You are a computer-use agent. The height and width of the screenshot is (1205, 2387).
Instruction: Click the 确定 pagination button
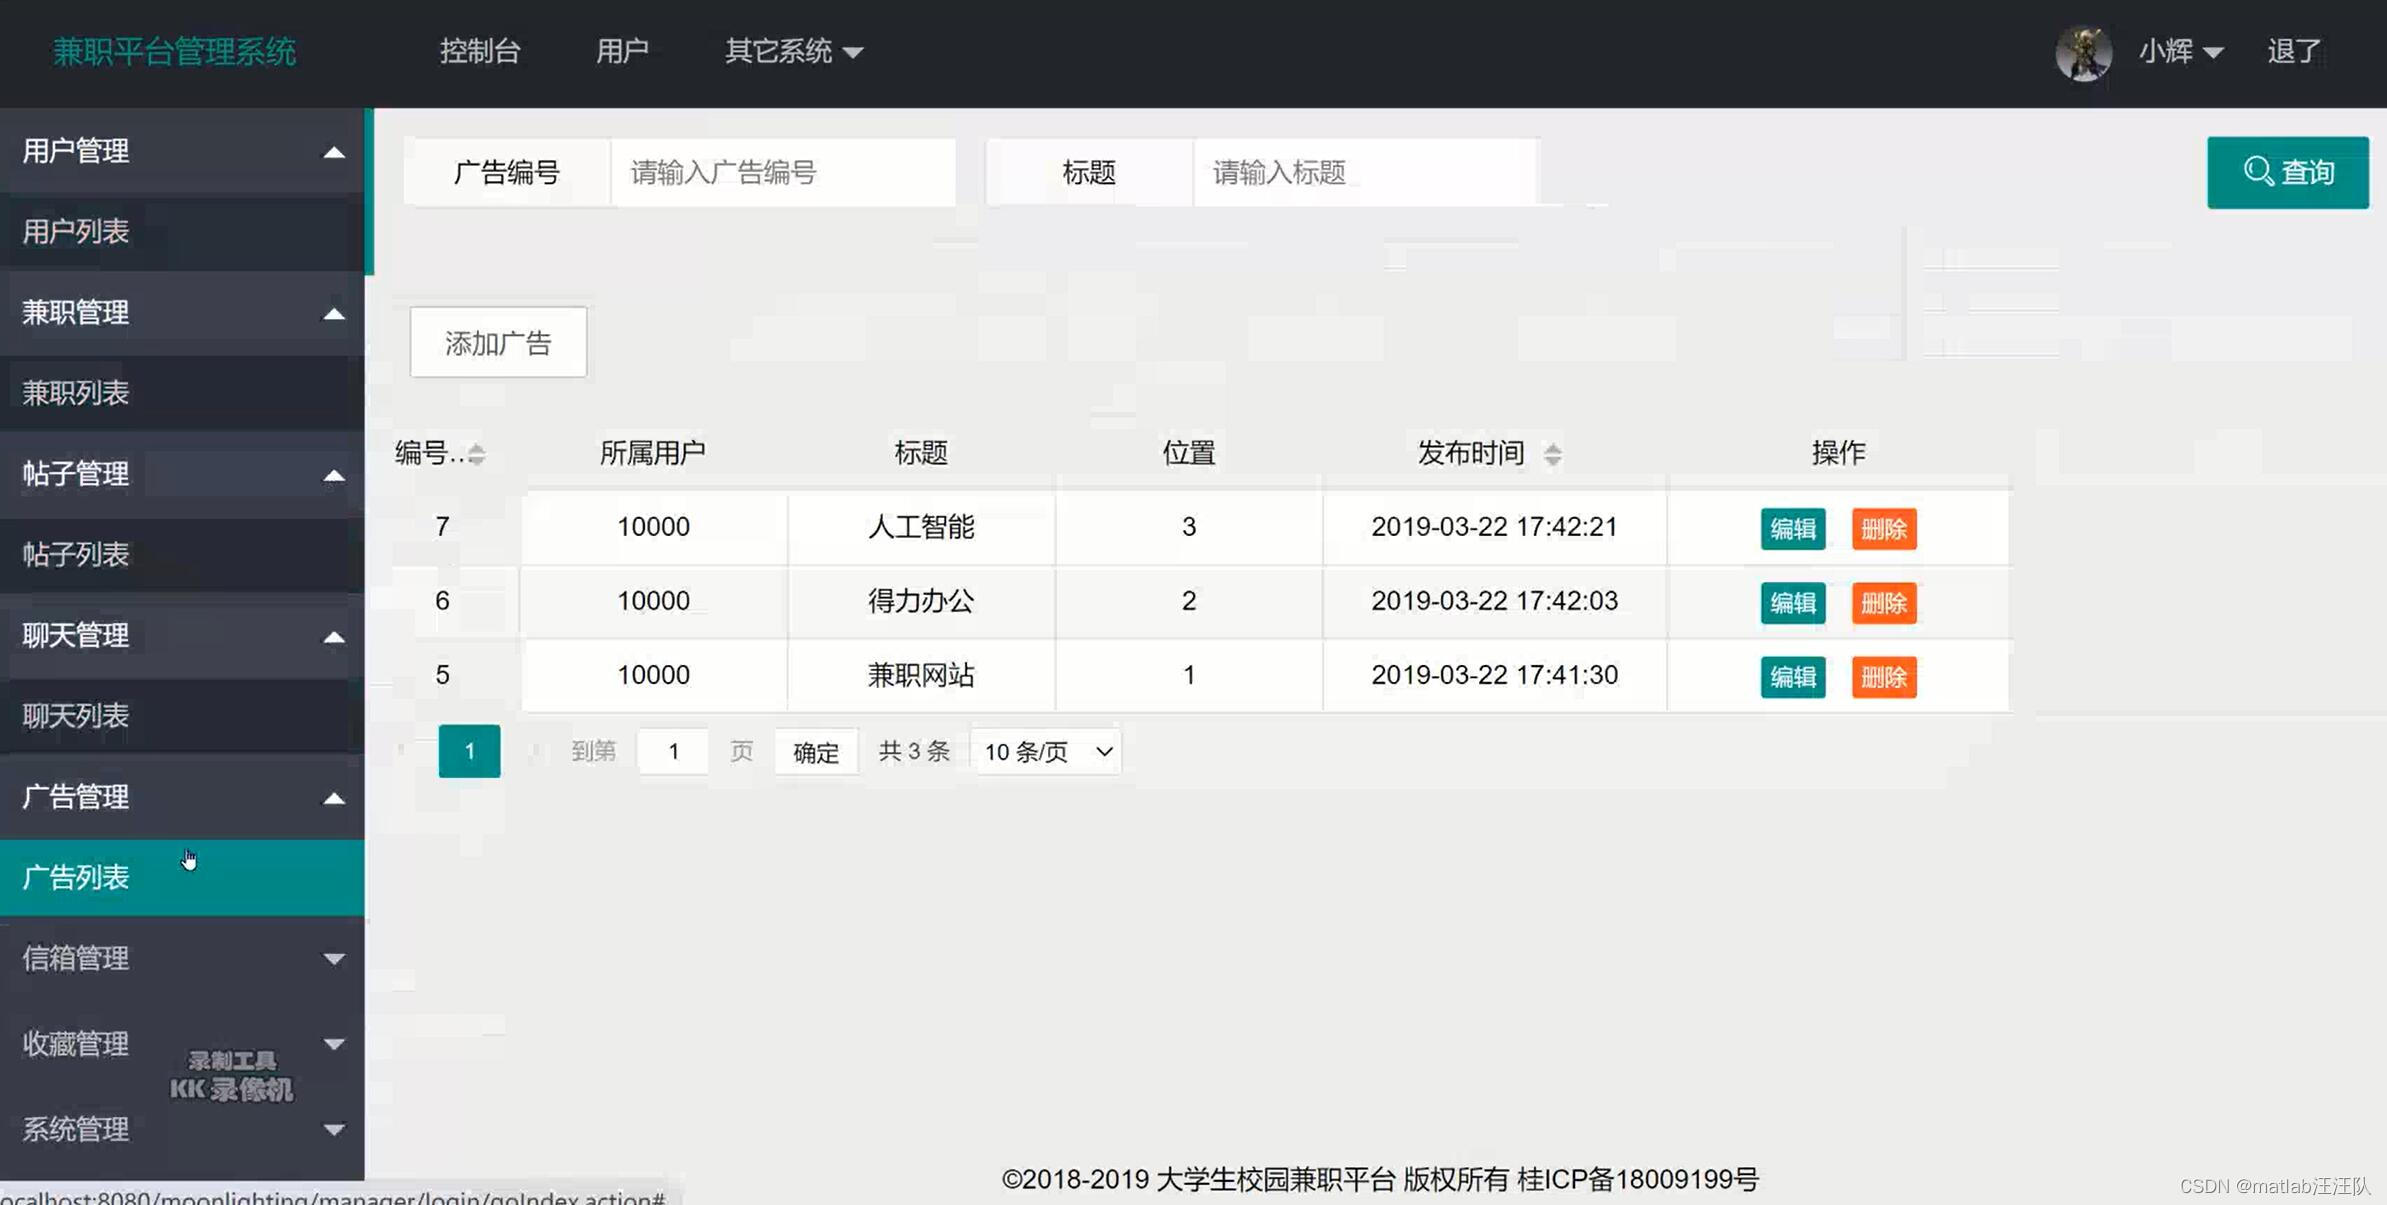[x=816, y=751]
